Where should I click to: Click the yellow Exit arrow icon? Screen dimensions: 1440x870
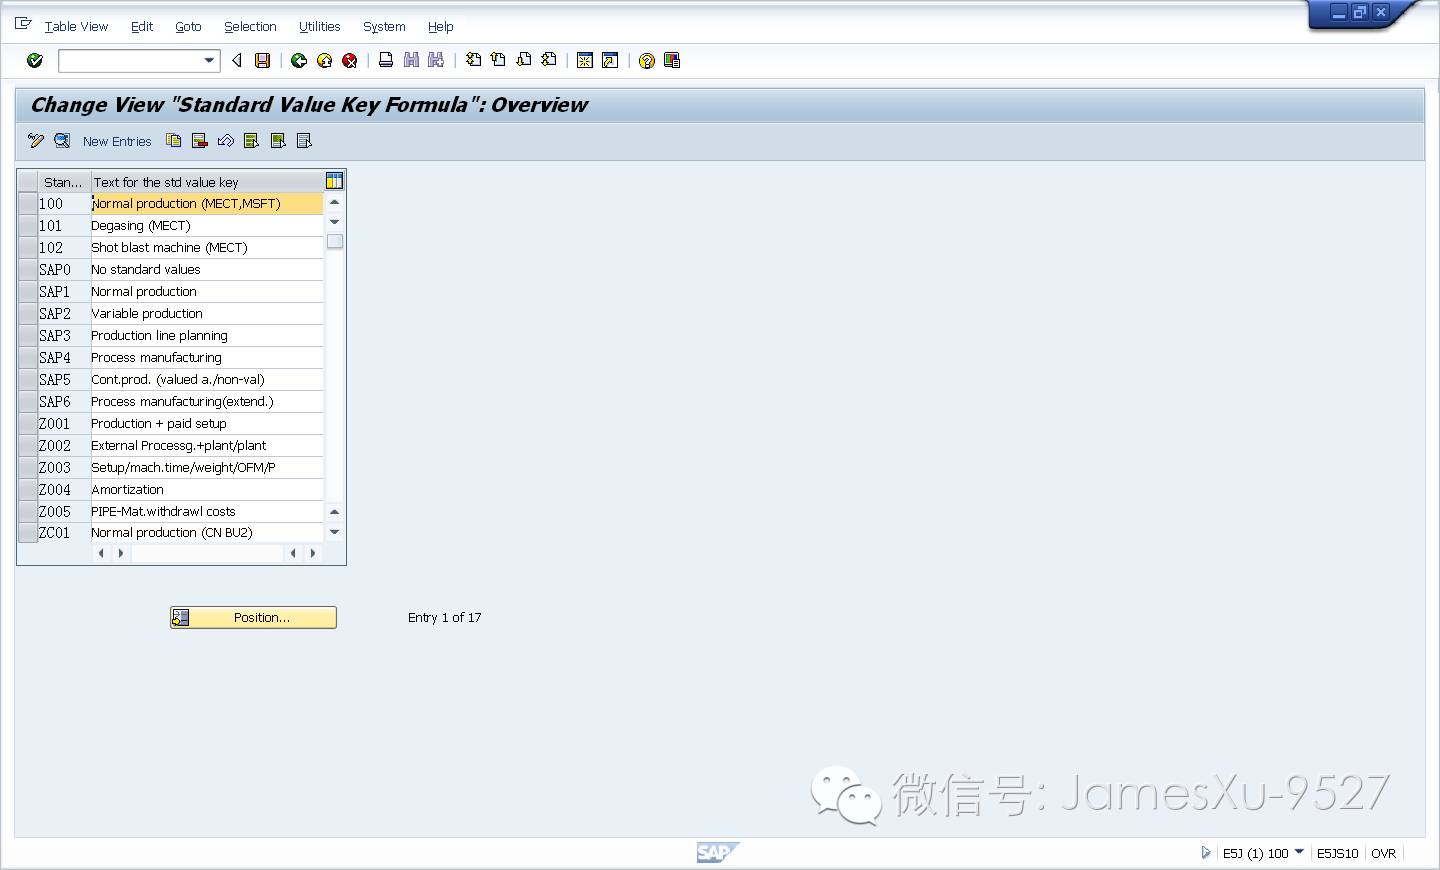pyautogui.click(x=324, y=61)
